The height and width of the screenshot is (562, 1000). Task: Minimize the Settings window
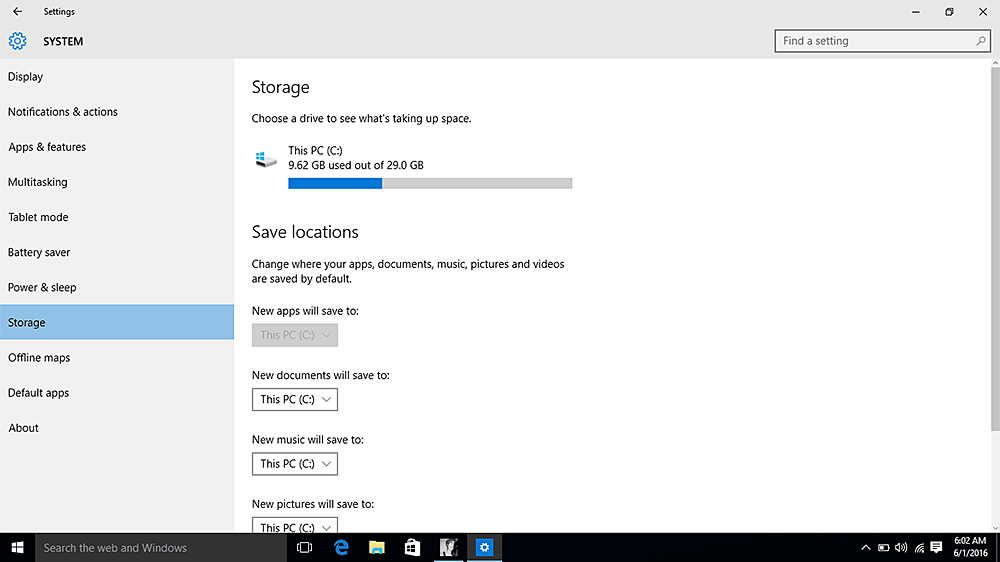coord(916,11)
